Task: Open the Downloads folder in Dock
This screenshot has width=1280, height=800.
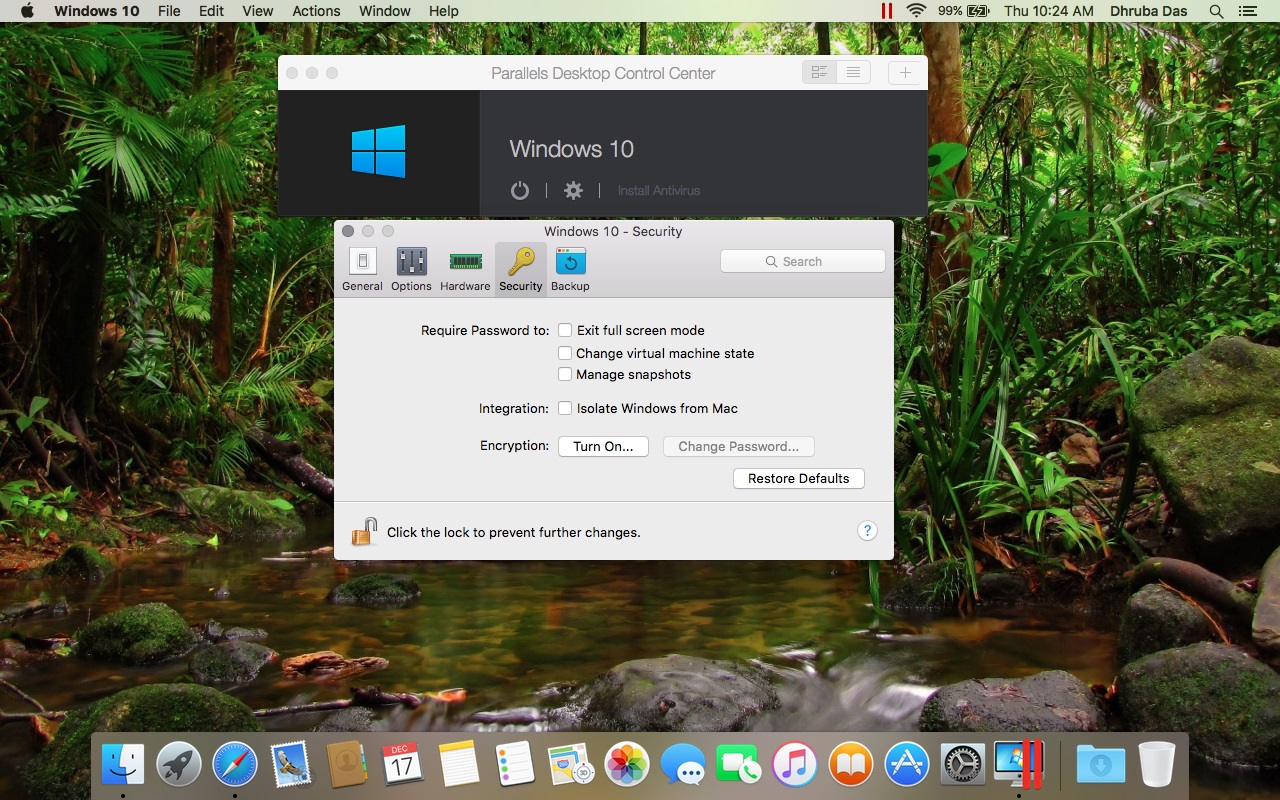Action: point(1101,765)
